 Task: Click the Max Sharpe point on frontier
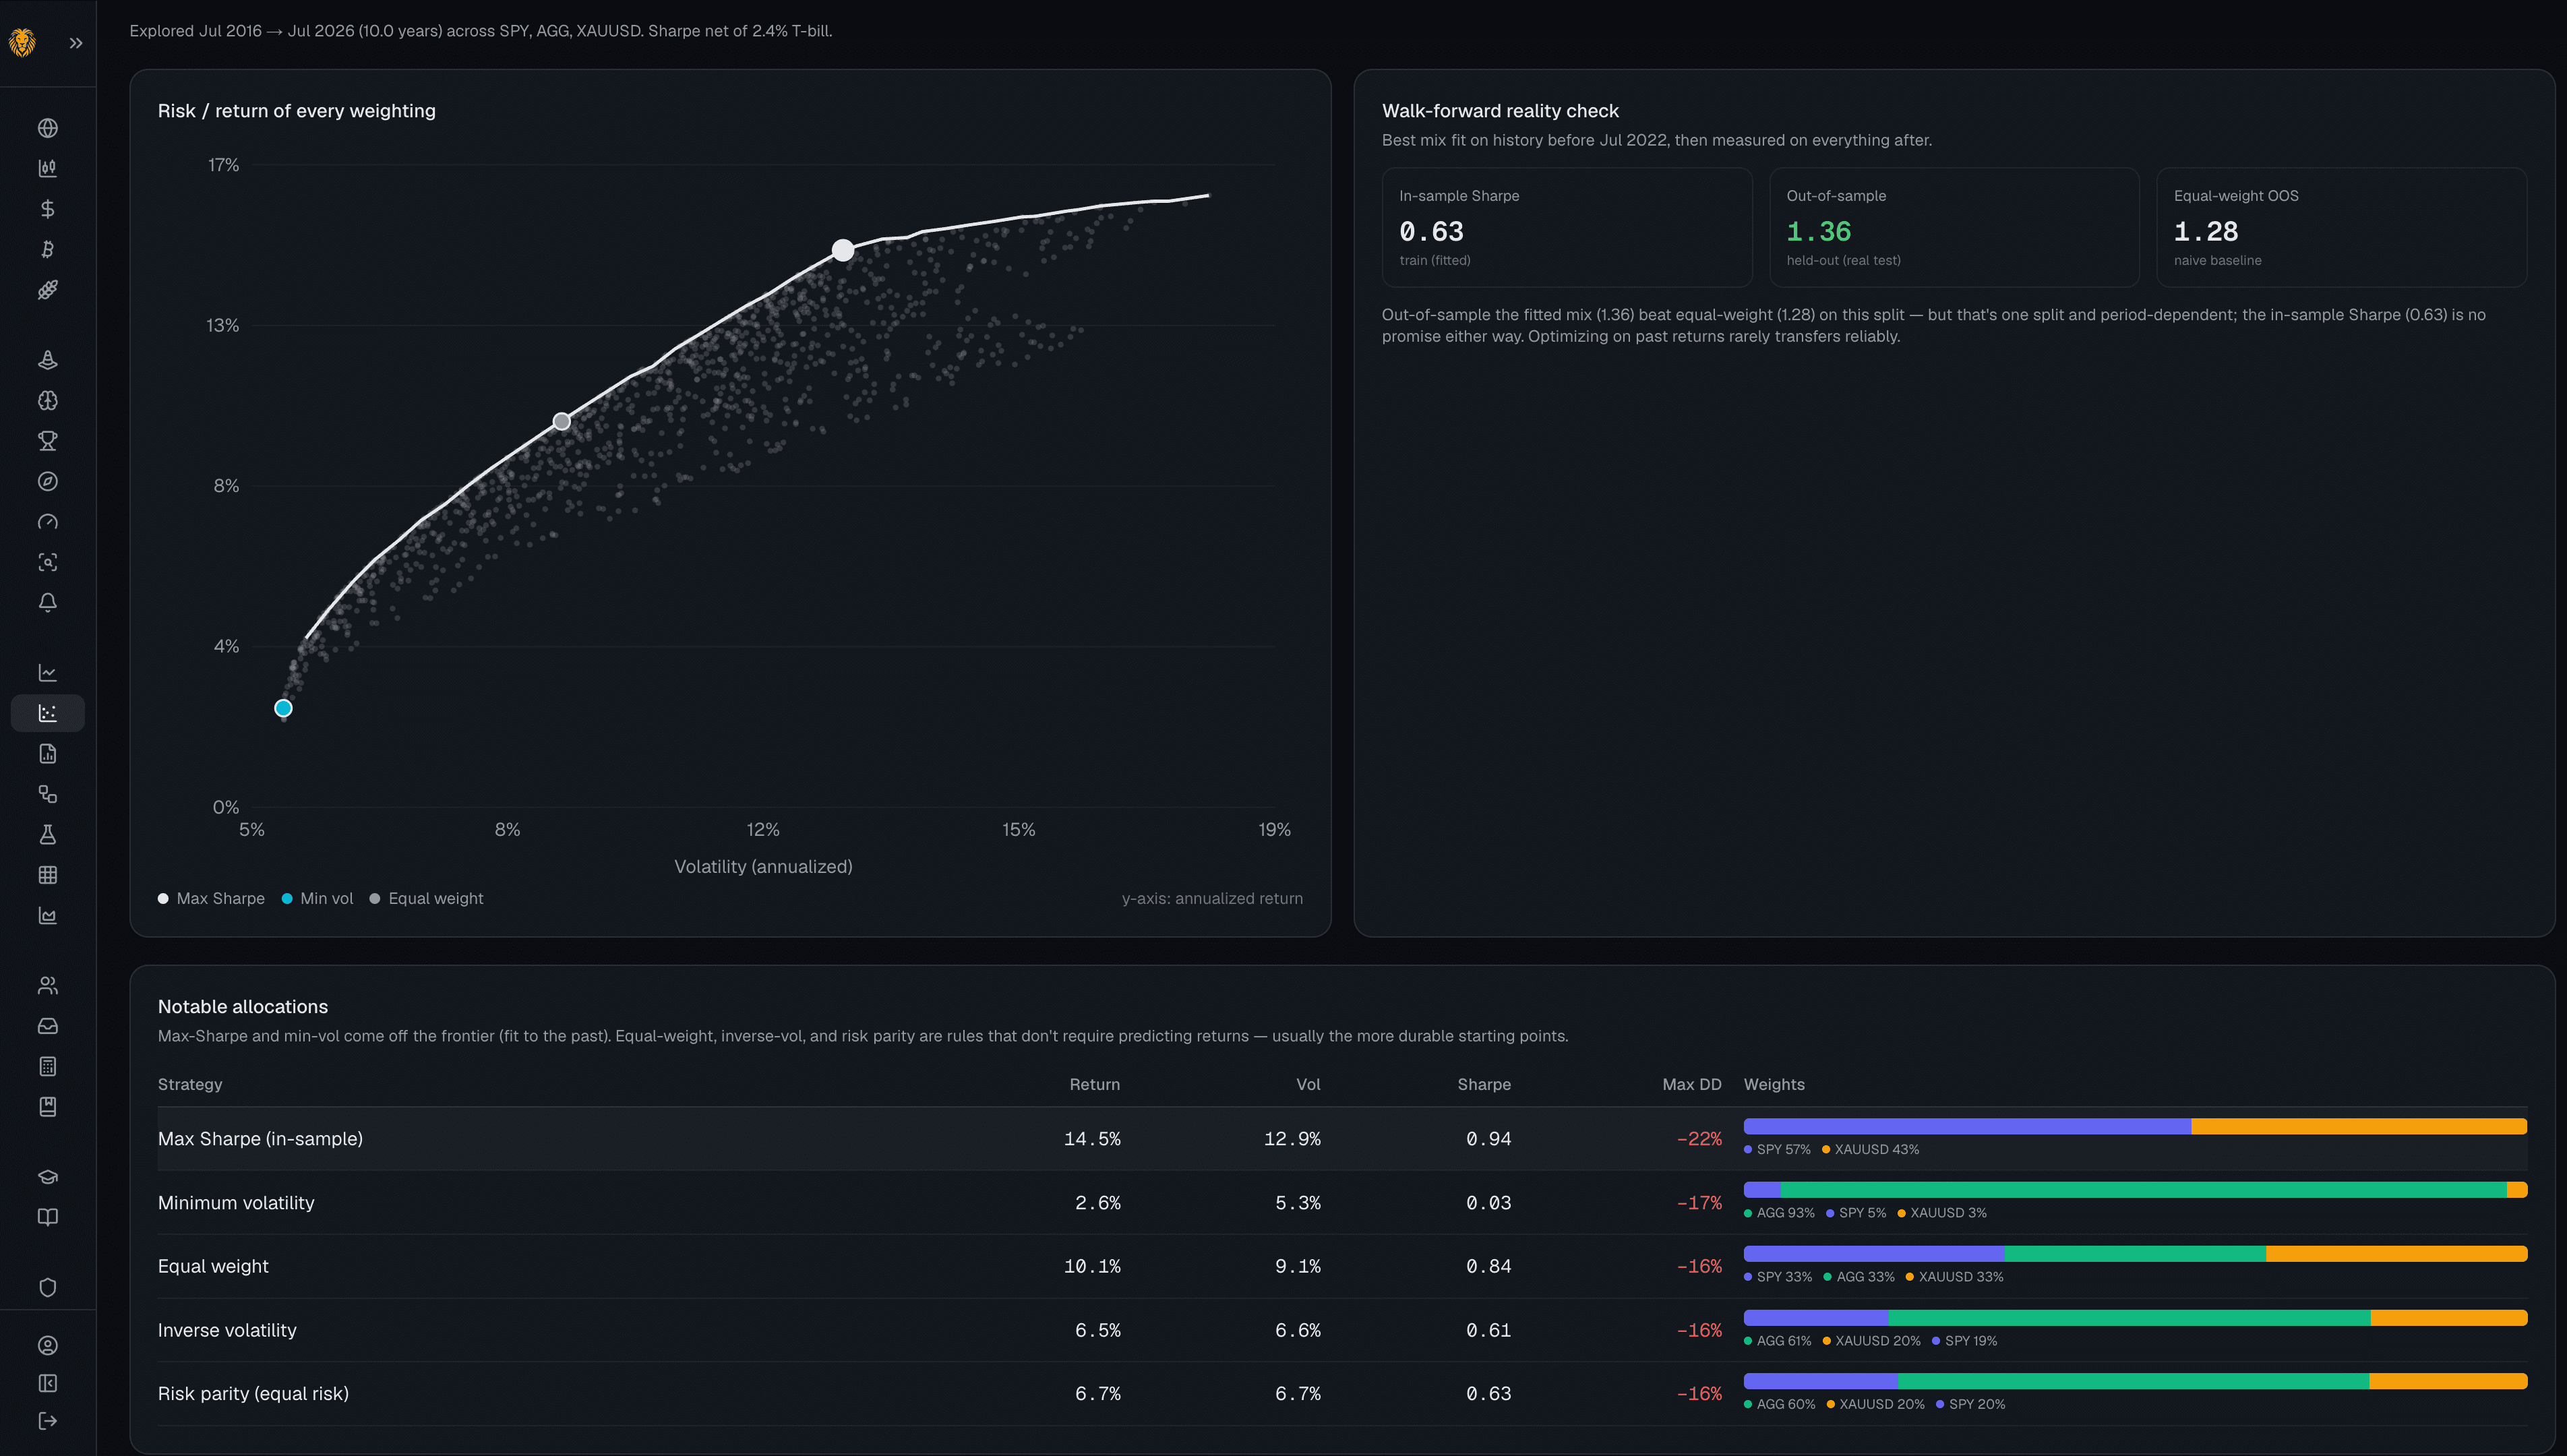click(843, 250)
